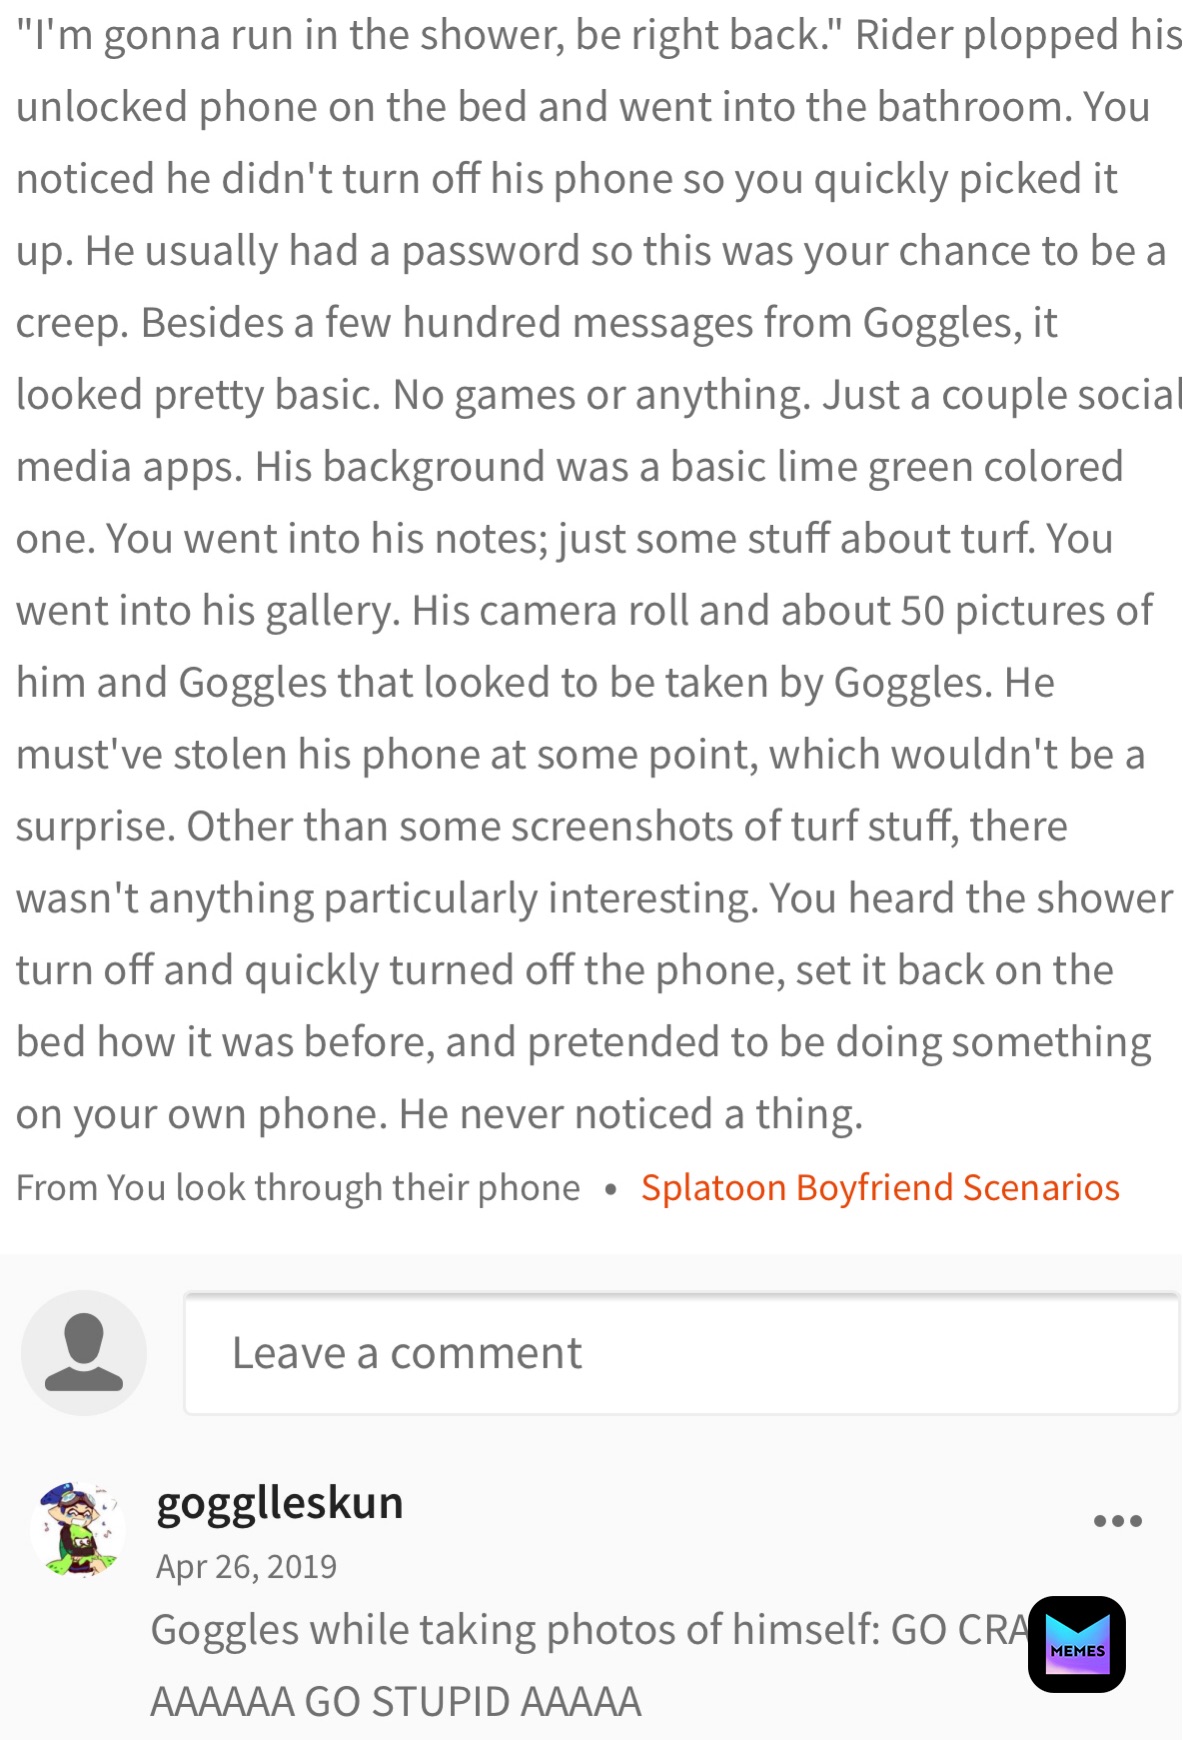Tap the opening line about running in shower
This screenshot has width=1183, height=1740.
click(x=599, y=36)
